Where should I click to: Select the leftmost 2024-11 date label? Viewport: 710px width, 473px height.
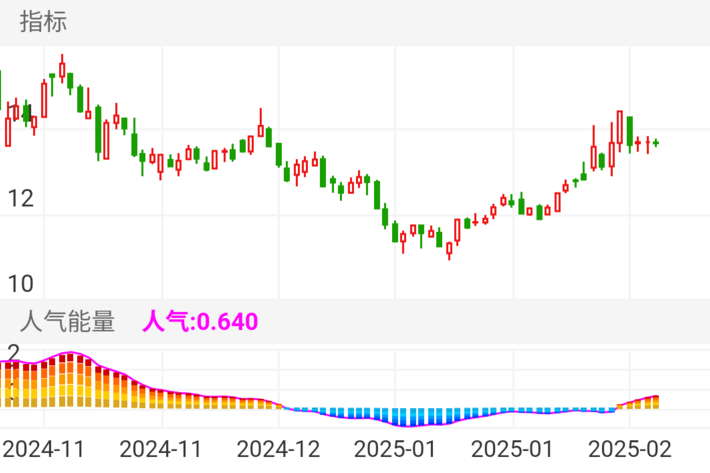44,446
